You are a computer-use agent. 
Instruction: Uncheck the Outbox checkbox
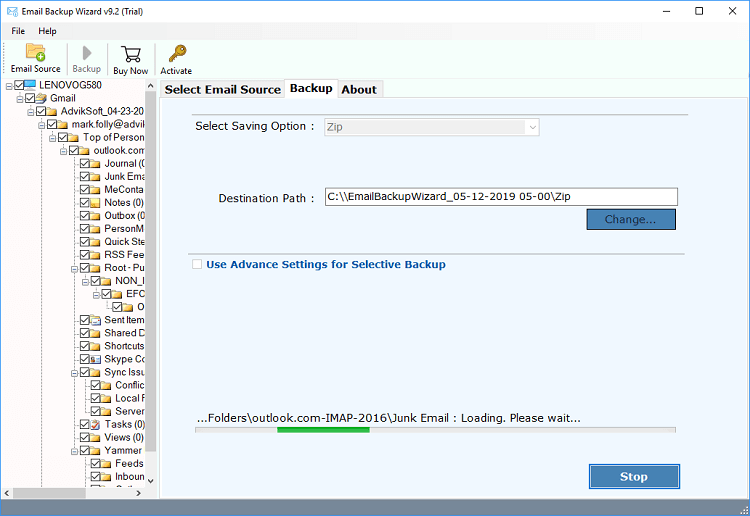[85, 216]
